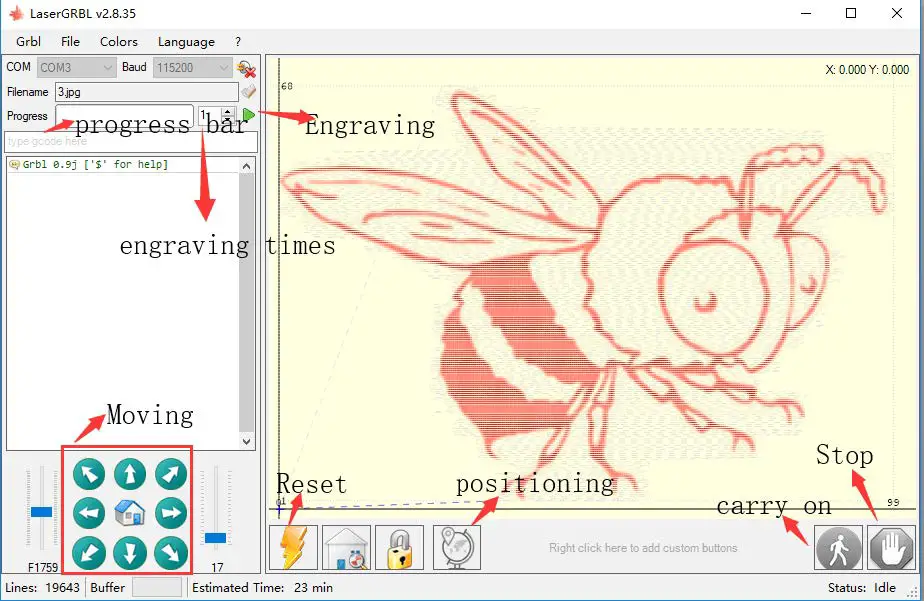
Task: Jog the laser diagonally up-left
Action: [x=89, y=474]
